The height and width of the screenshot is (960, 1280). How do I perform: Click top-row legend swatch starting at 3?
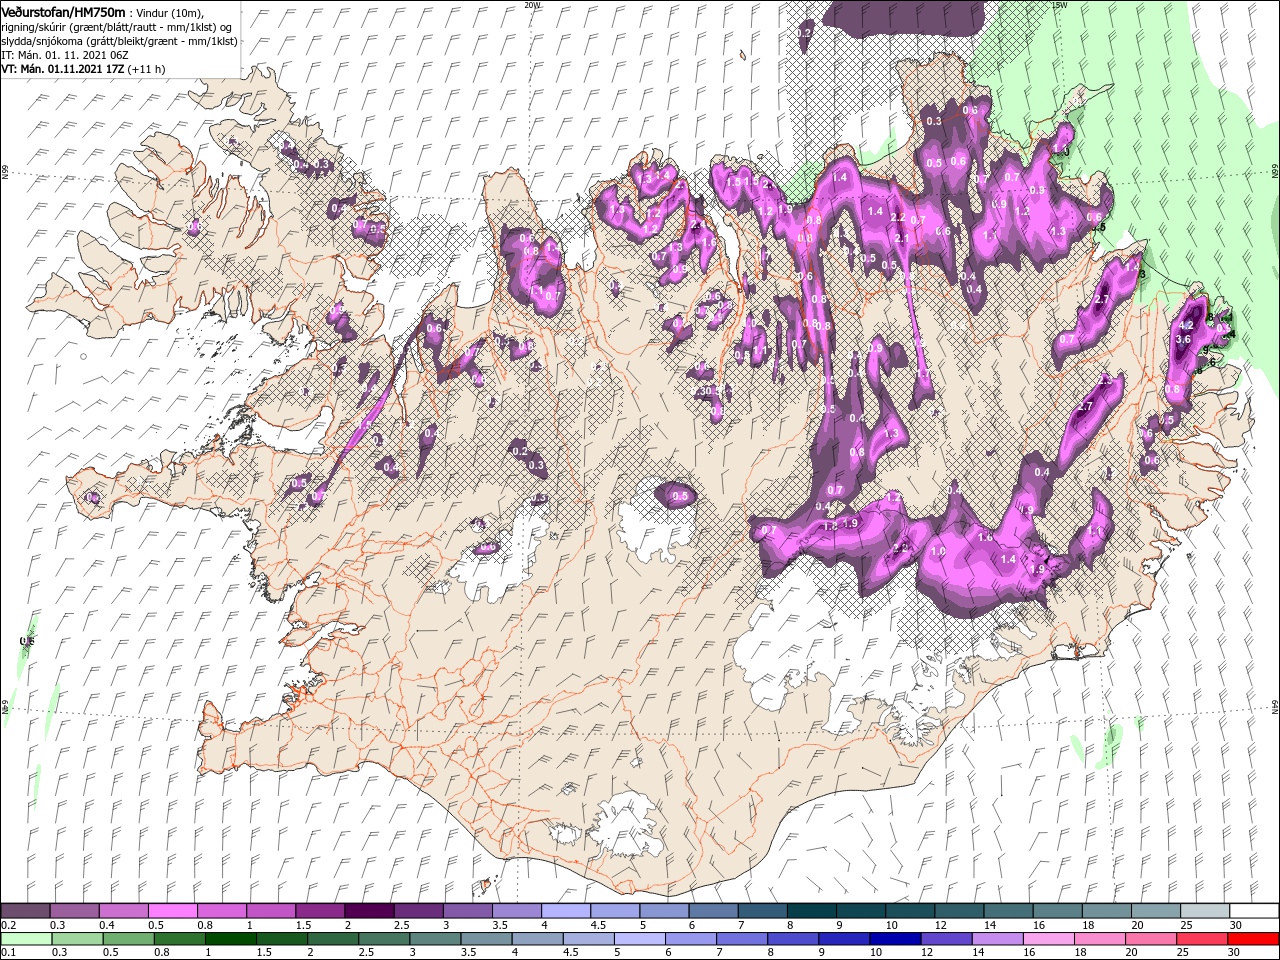pyautogui.click(x=467, y=911)
